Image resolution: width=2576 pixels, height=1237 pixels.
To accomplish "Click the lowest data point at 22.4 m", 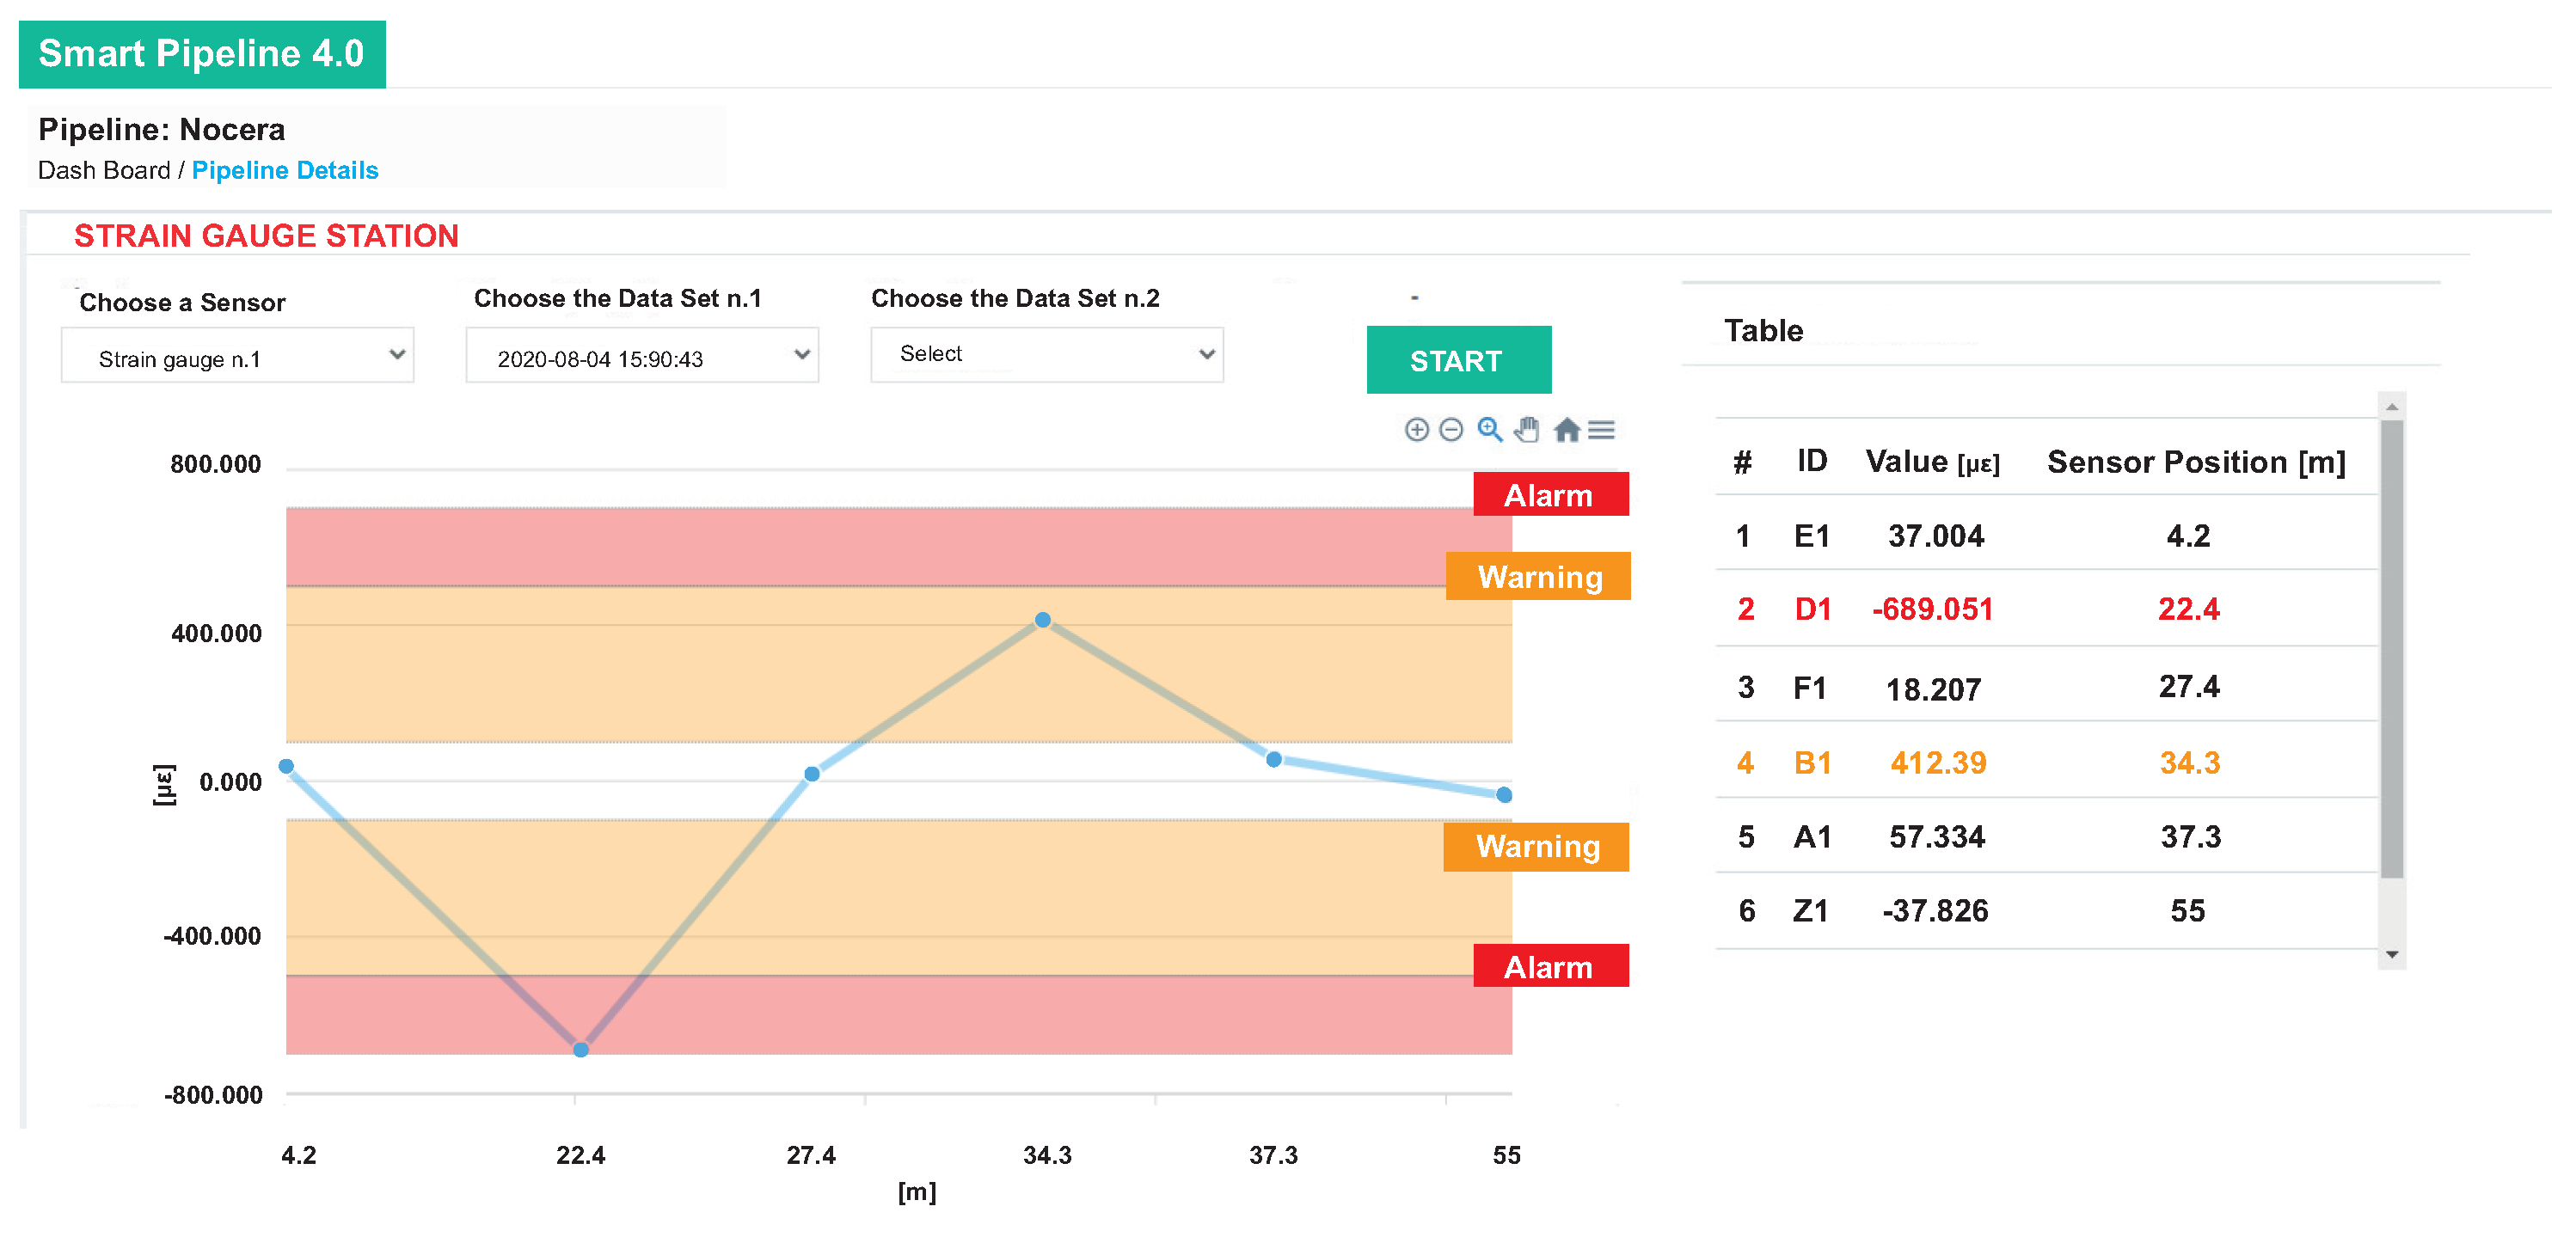I will point(581,1049).
